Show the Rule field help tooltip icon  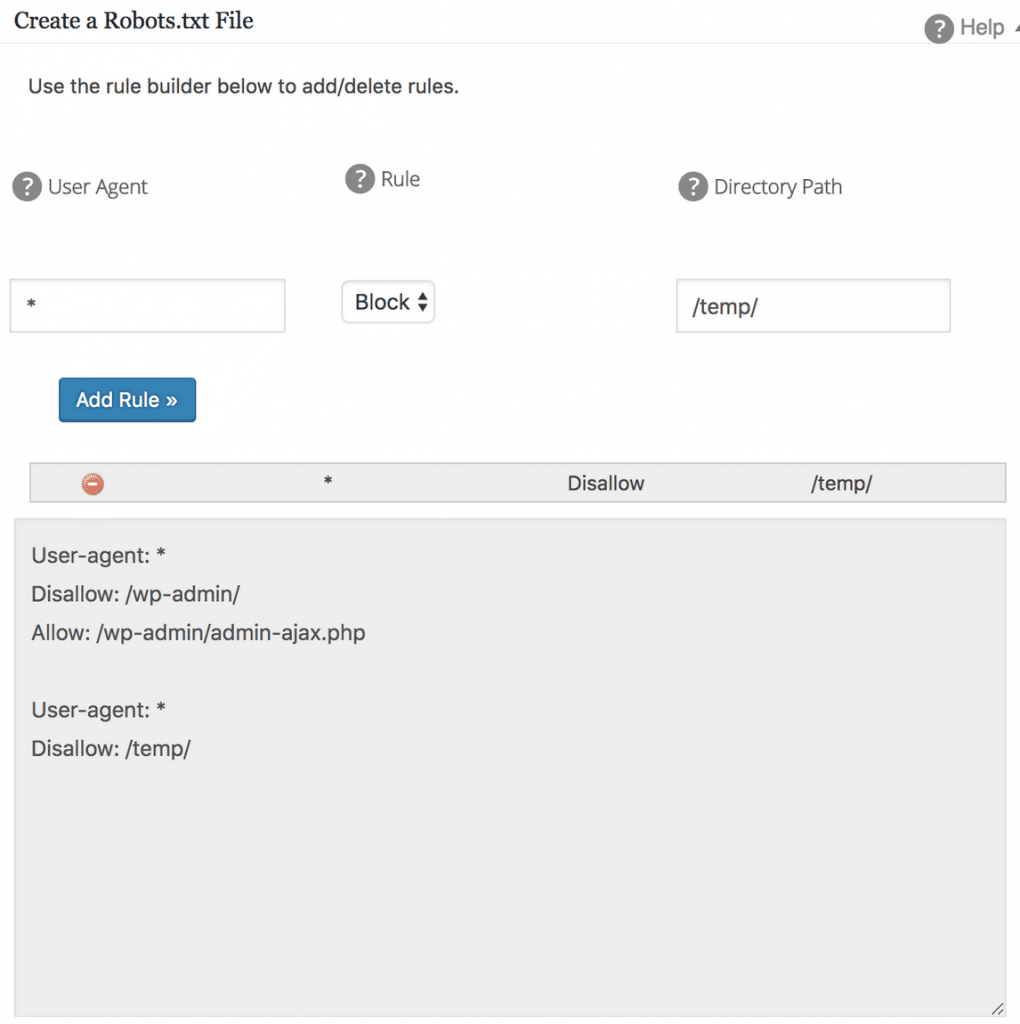[360, 179]
